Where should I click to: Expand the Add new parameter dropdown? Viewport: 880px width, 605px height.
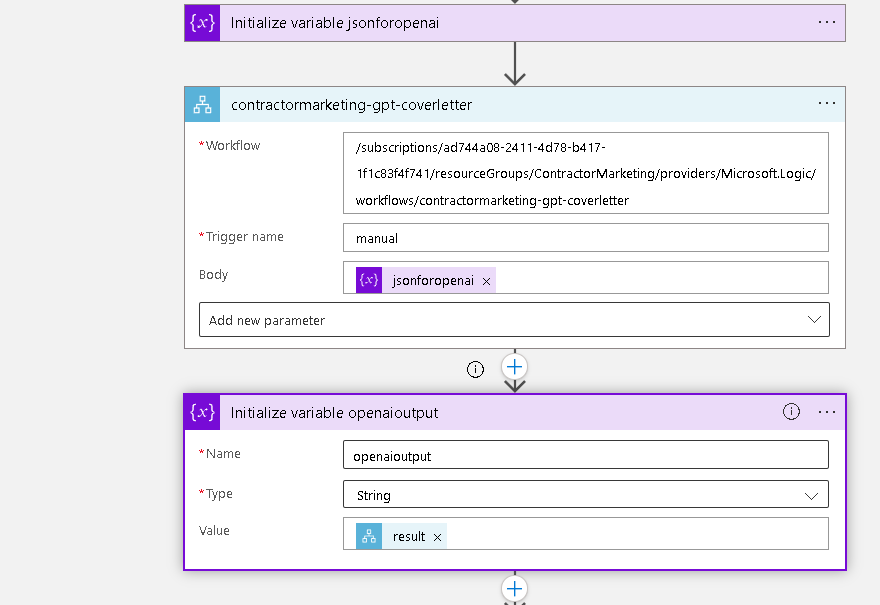(x=514, y=320)
